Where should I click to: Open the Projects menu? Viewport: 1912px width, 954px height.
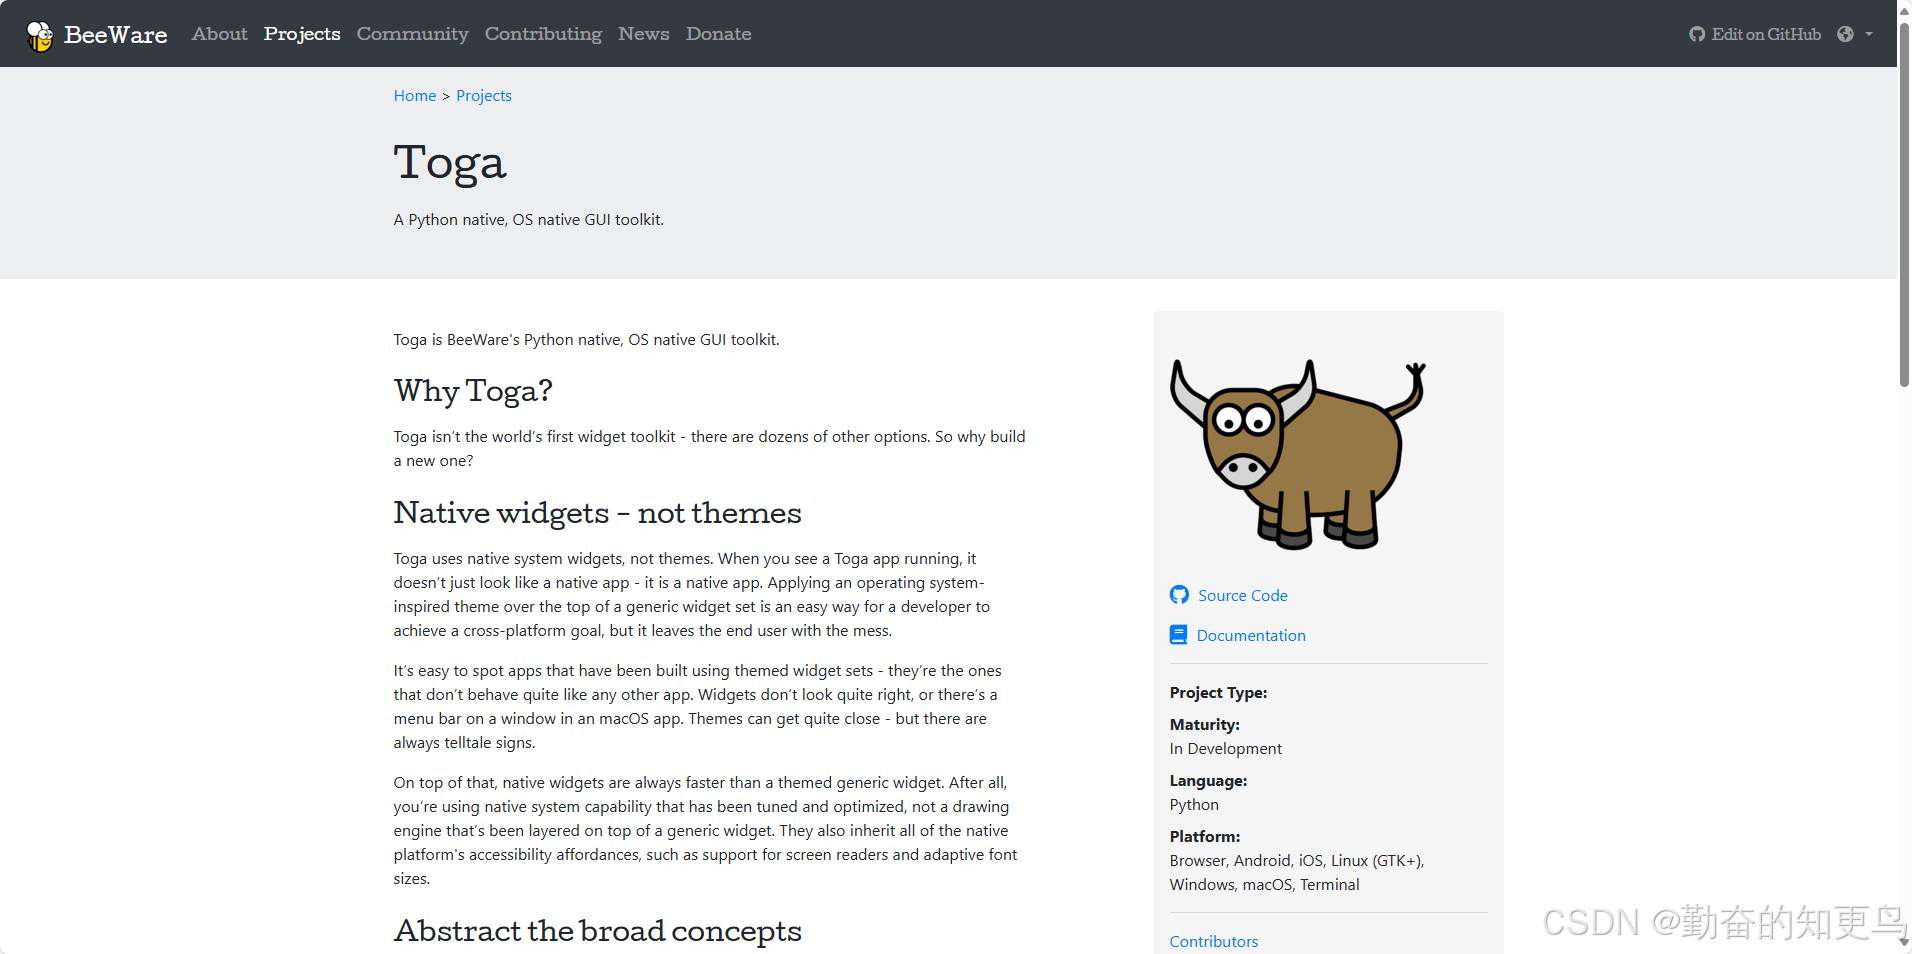[302, 34]
